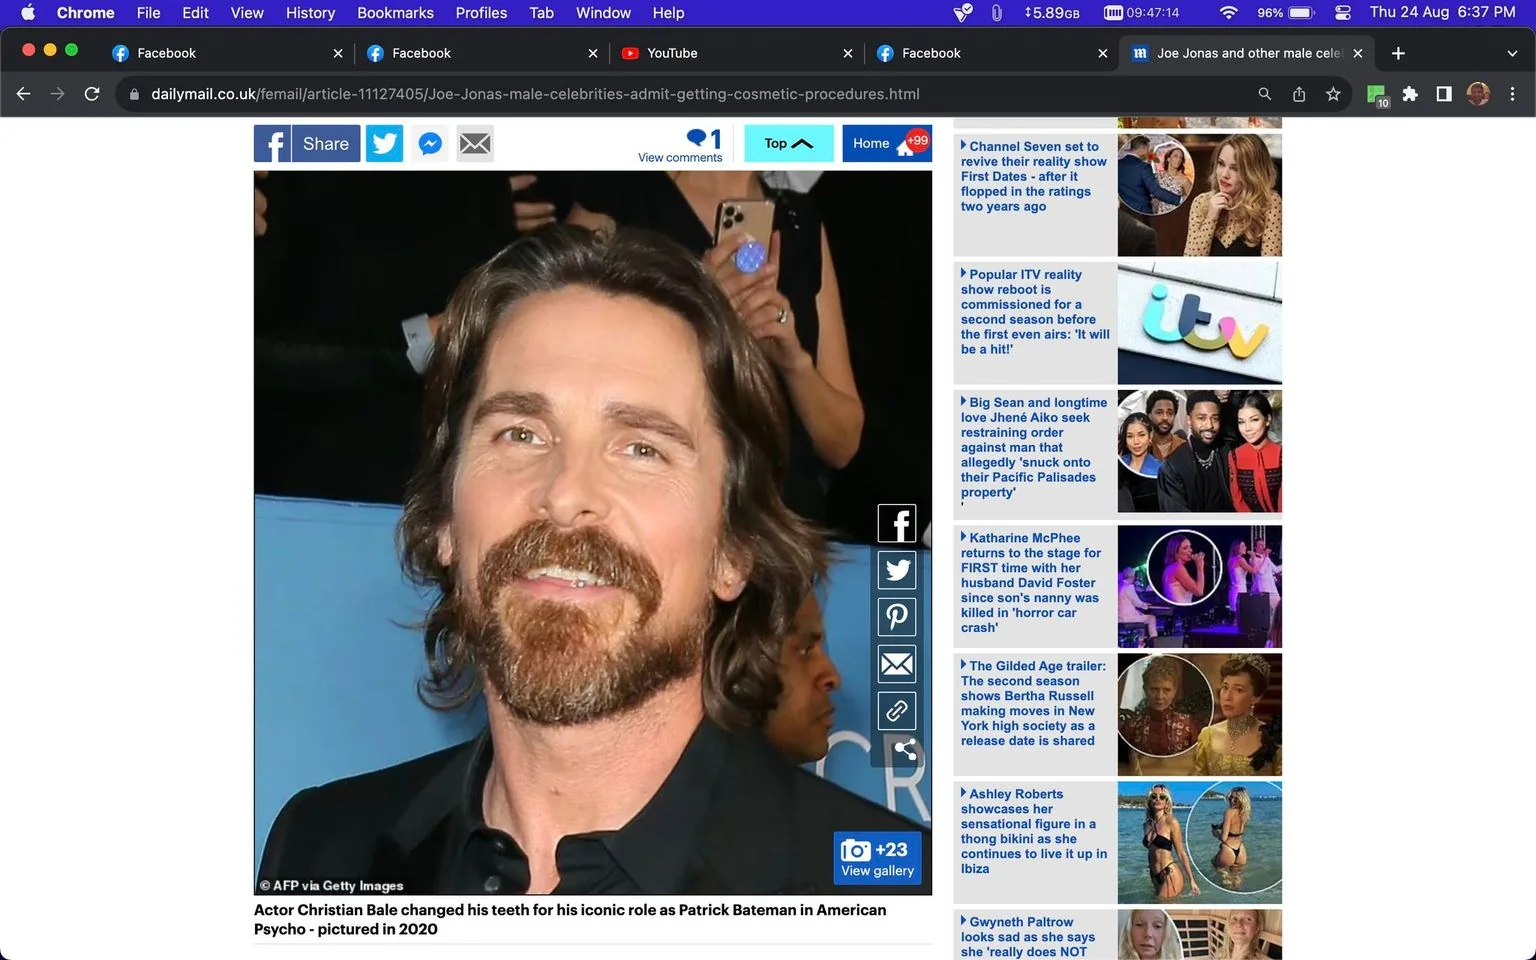Open Chrome extensions puzzle icon
This screenshot has width=1536, height=960.
pyautogui.click(x=1410, y=94)
